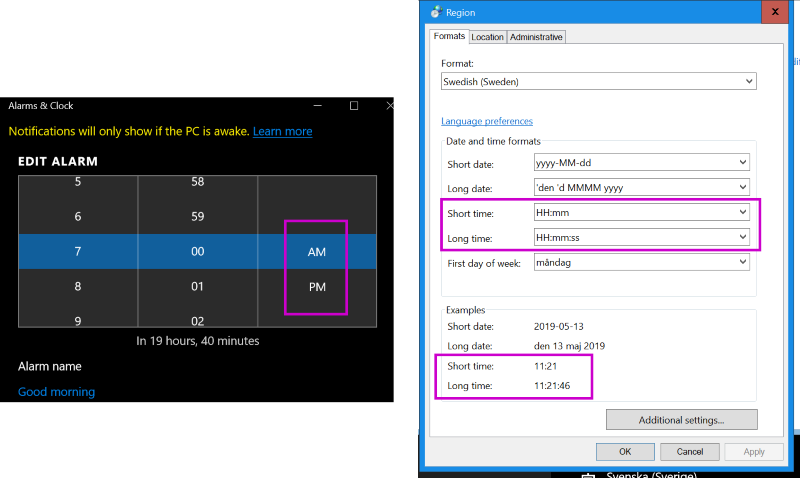Choose hour 8 in the alarm picker

point(78,286)
